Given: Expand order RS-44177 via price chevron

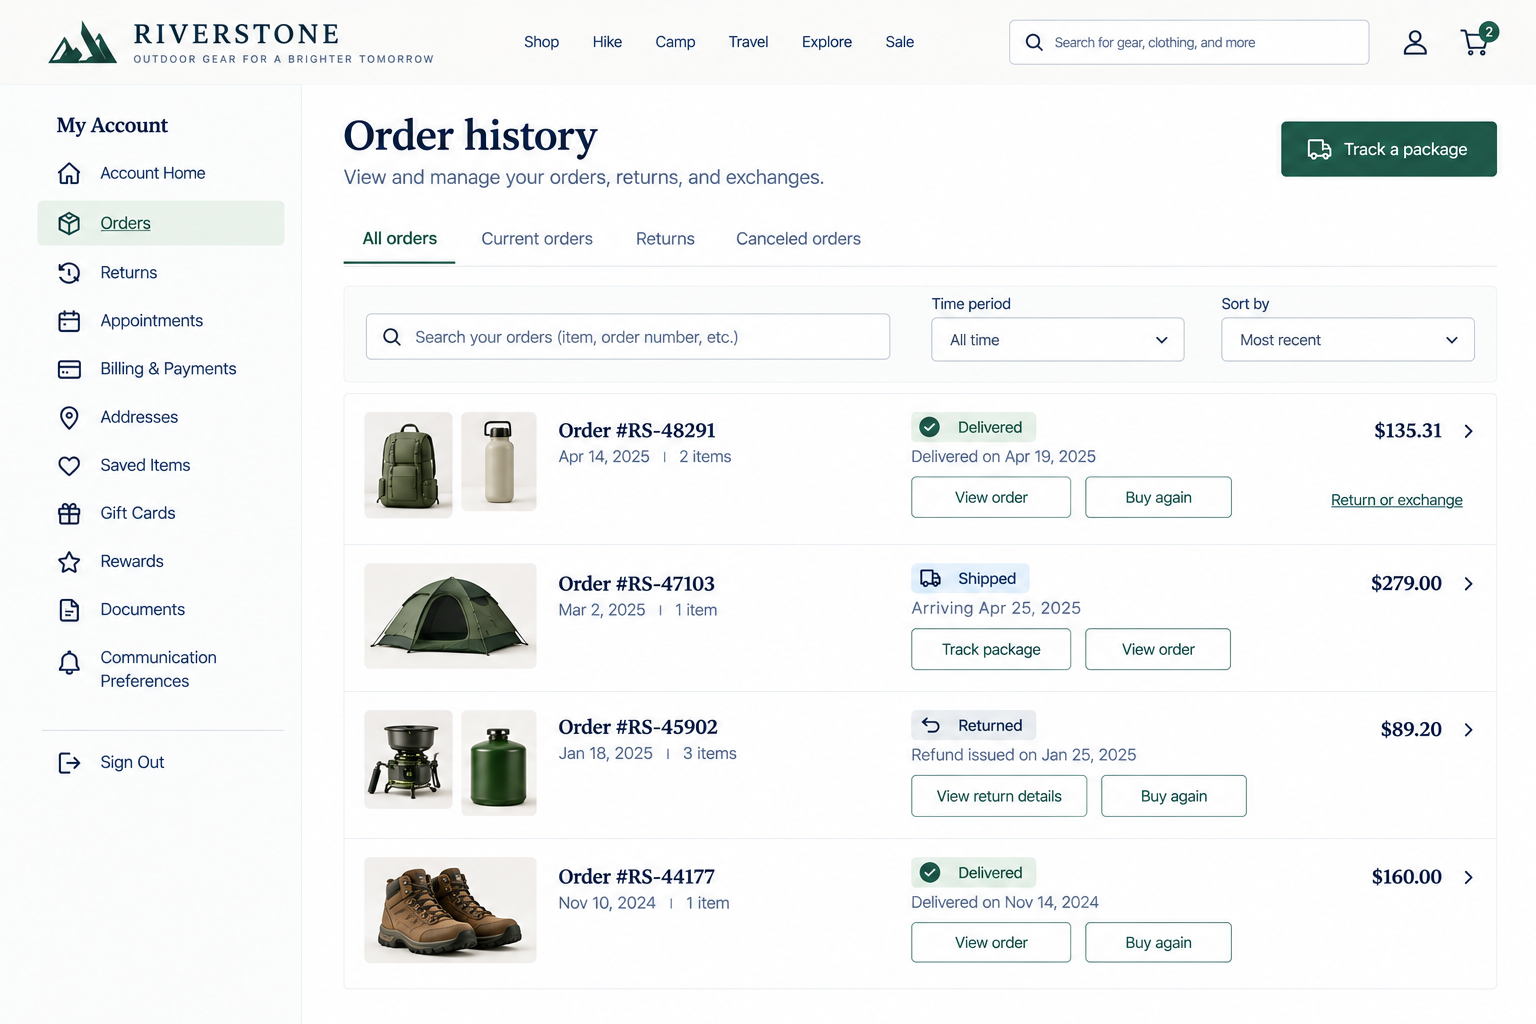Looking at the screenshot, I should tap(1468, 877).
